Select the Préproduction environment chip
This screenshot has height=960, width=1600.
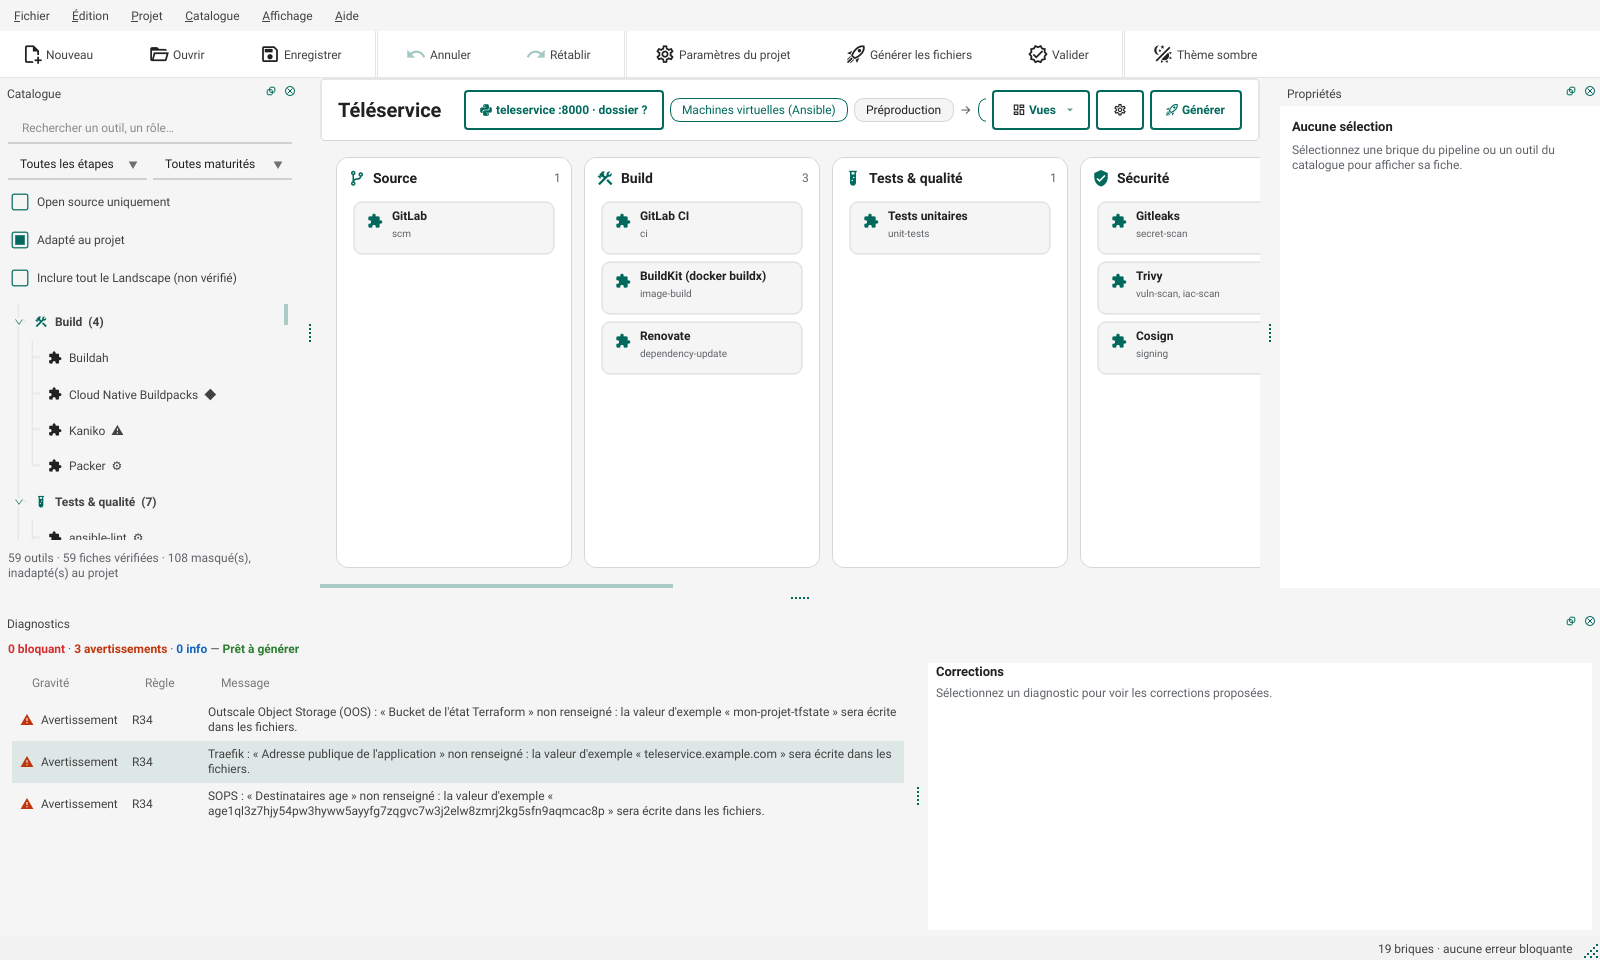coord(904,110)
